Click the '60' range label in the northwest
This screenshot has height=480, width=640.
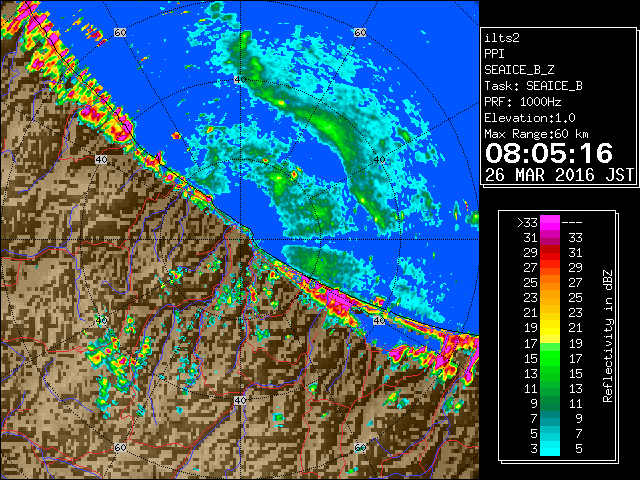click(120, 32)
